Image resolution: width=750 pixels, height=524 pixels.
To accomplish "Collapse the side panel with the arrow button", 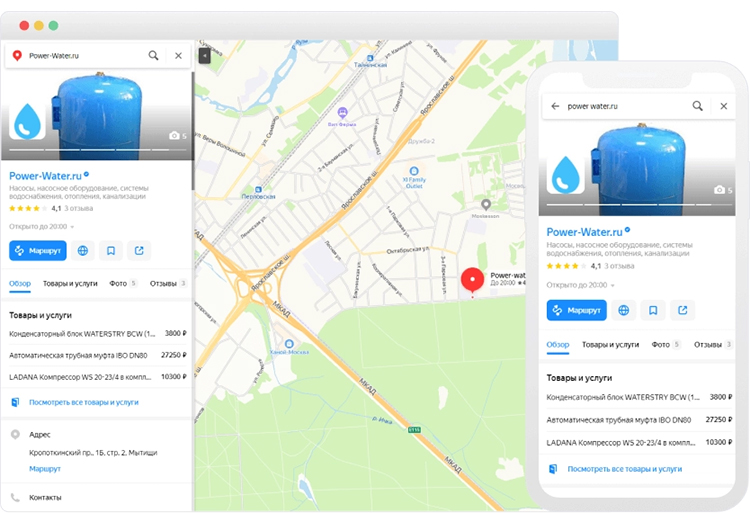I will 204,56.
